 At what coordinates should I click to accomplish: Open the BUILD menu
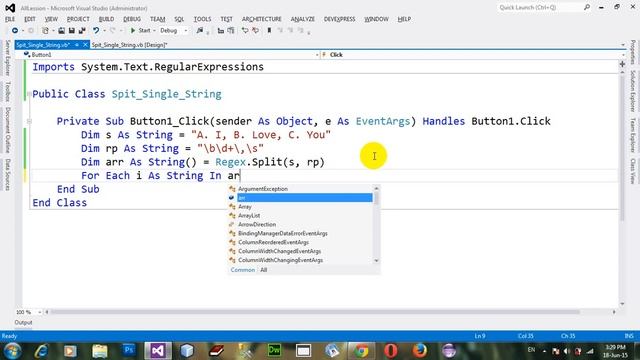coord(107,19)
